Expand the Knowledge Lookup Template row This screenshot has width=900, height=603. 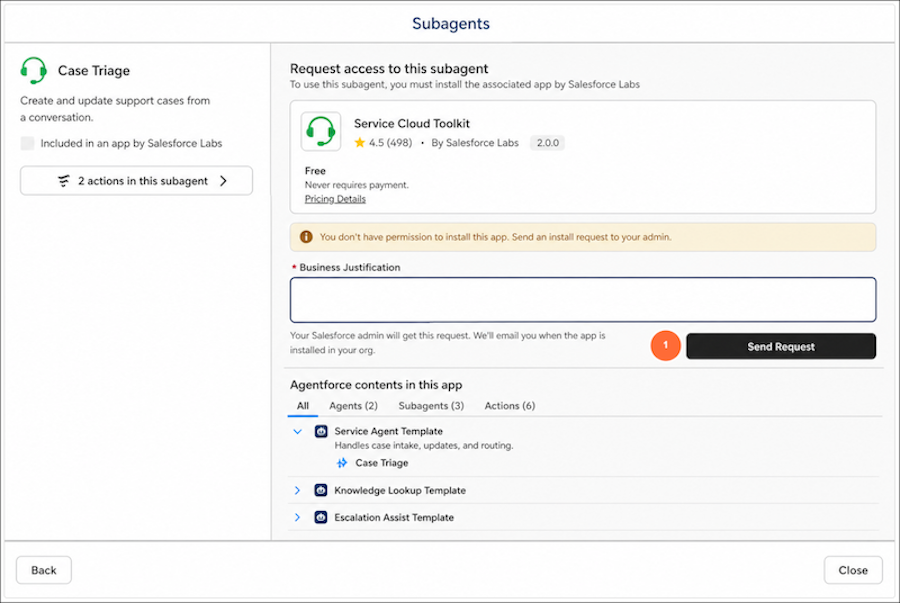[x=297, y=490]
